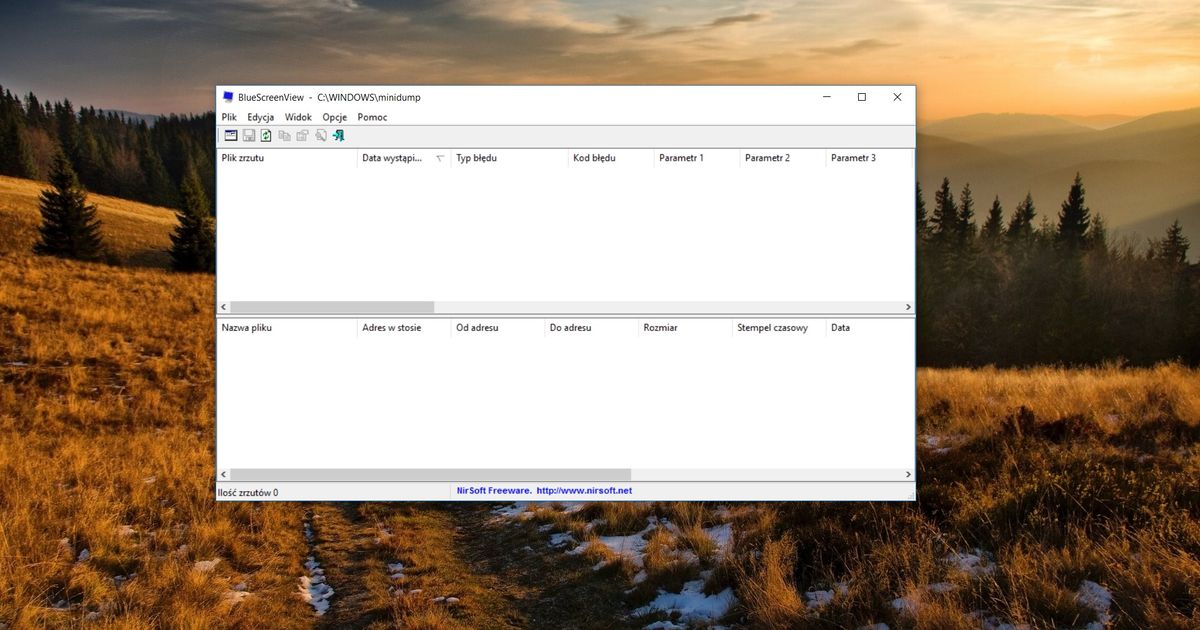Open Advanced Options via toolbar icon
1200x630 pixels.
coord(231,135)
